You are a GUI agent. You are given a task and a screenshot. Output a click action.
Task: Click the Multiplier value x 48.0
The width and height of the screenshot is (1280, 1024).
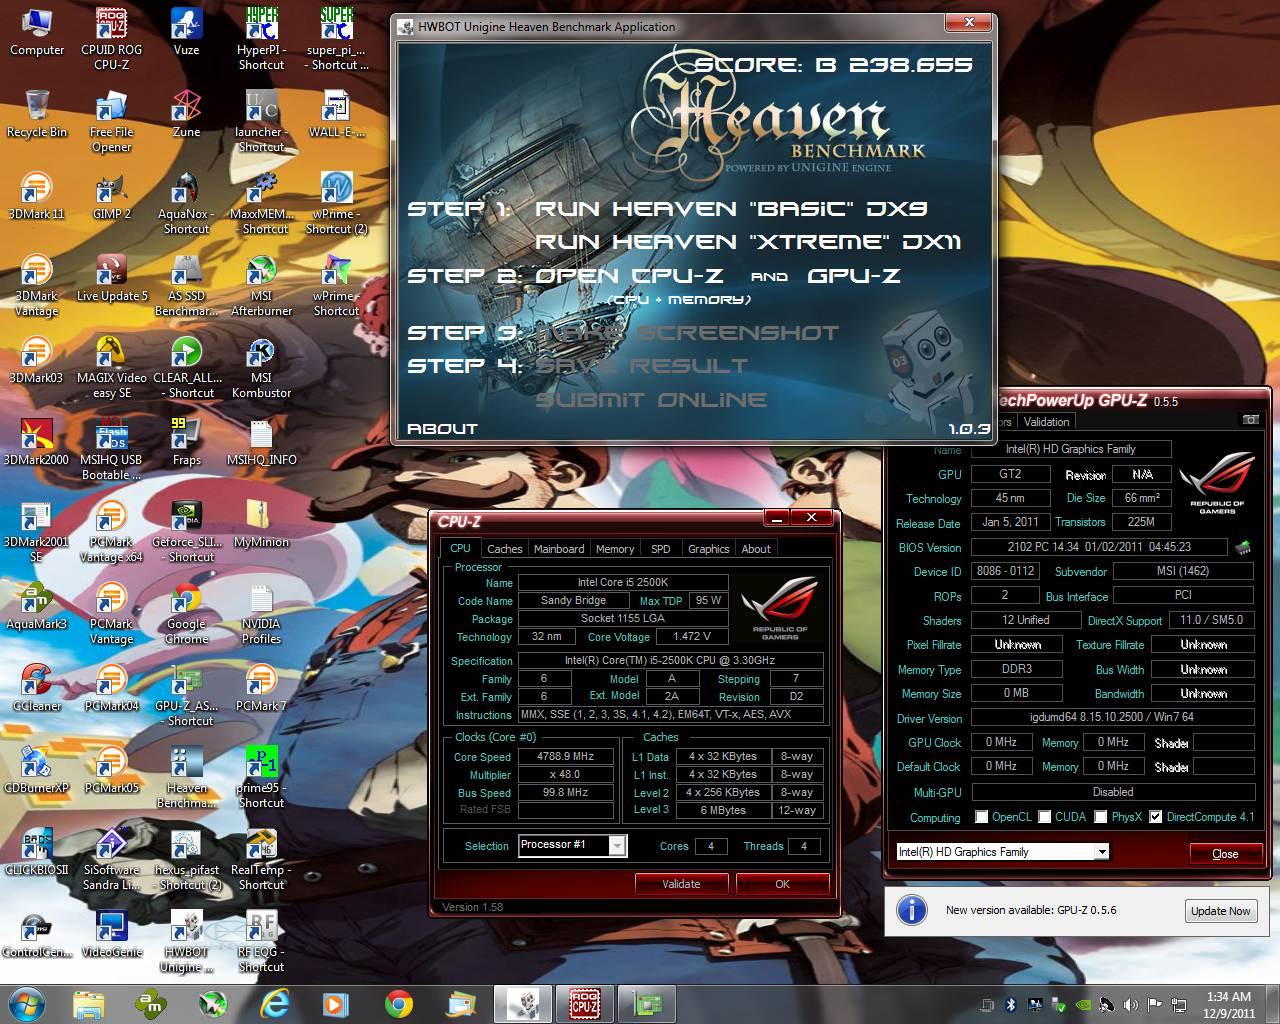point(565,775)
